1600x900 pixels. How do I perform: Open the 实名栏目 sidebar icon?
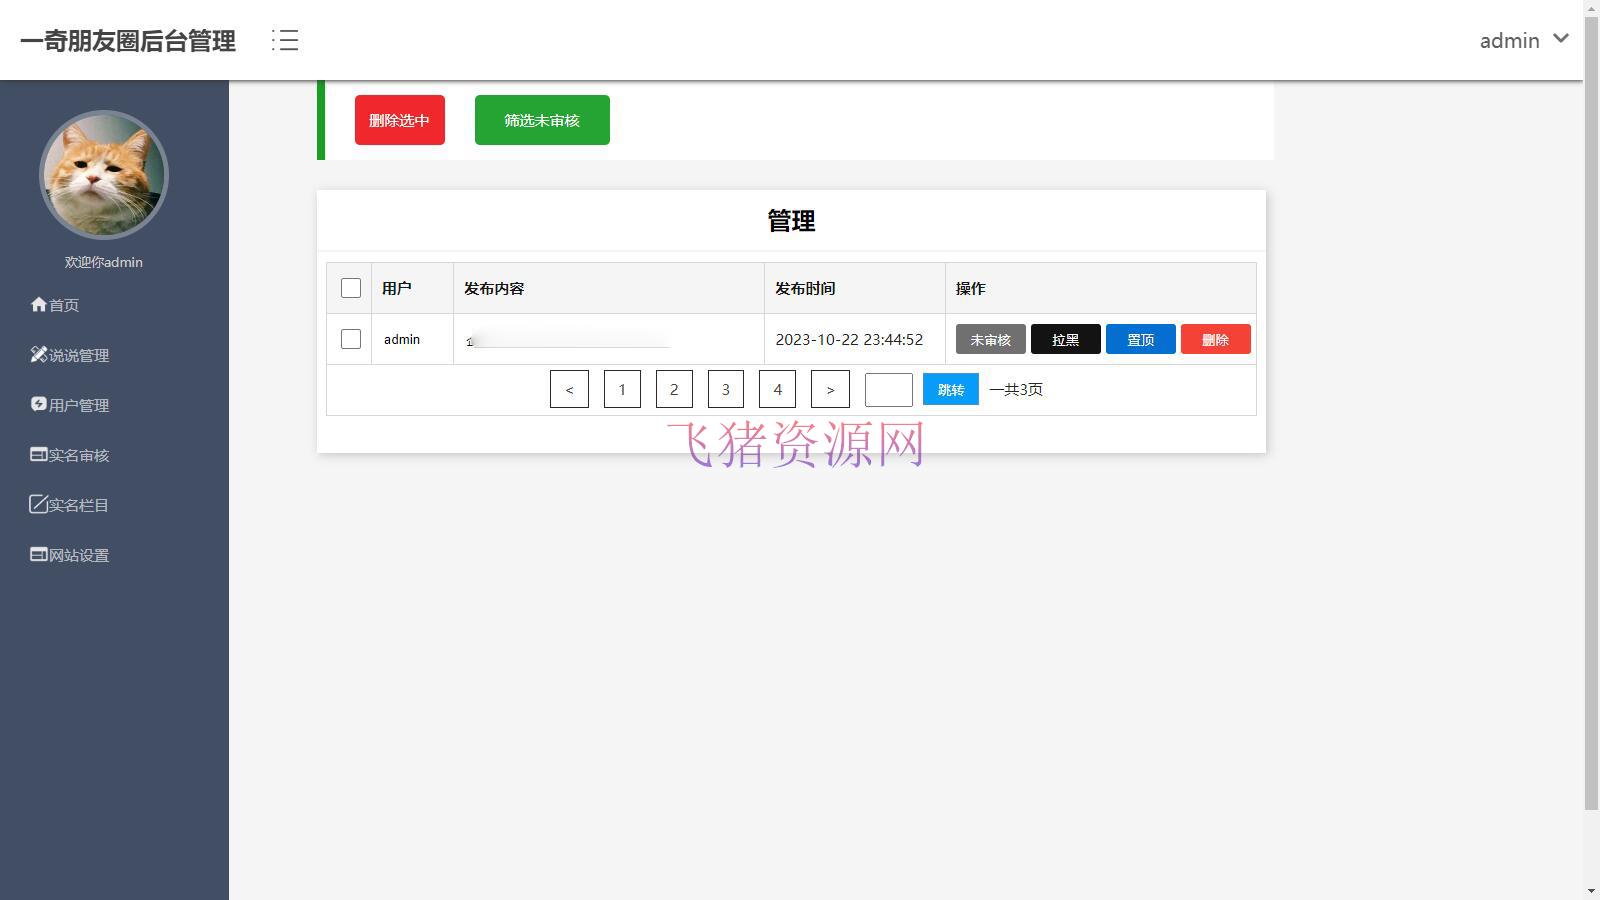[x=36, y=504]
